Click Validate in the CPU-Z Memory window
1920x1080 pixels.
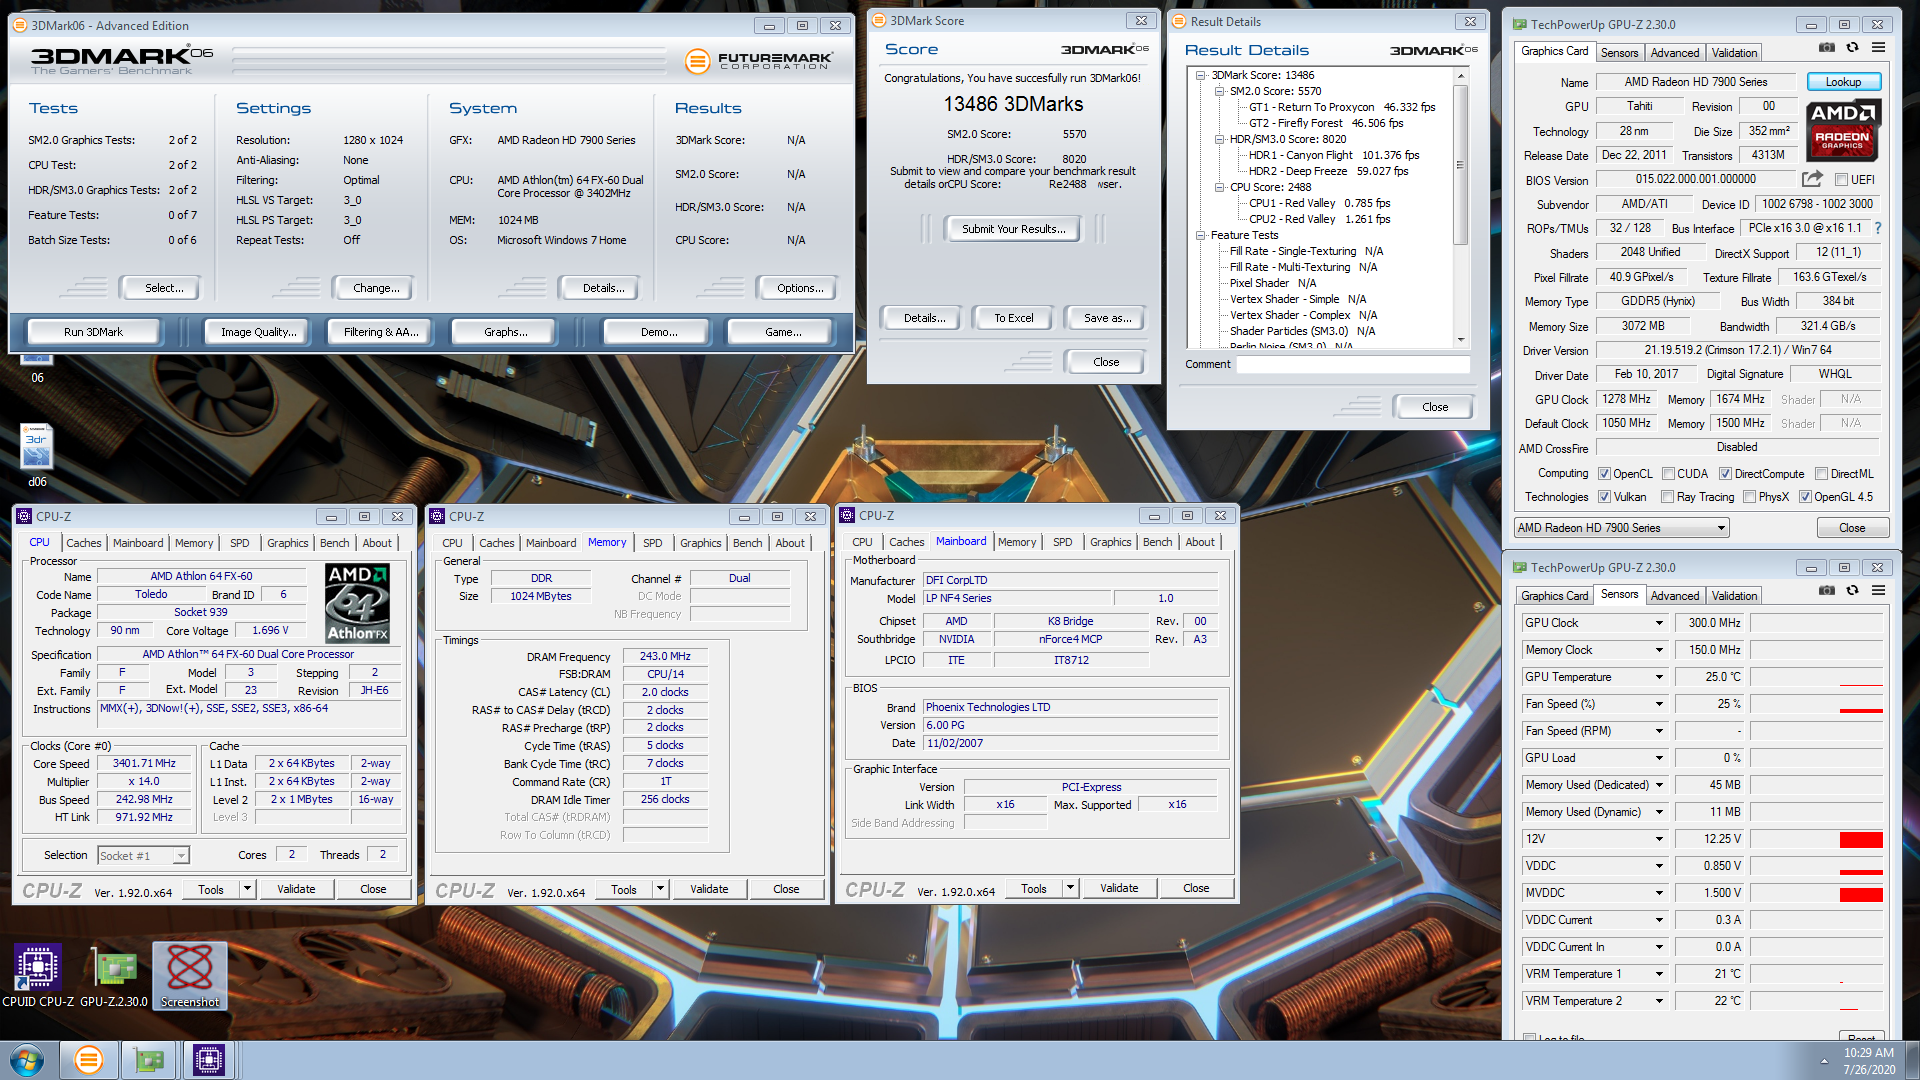pos(709,889)
